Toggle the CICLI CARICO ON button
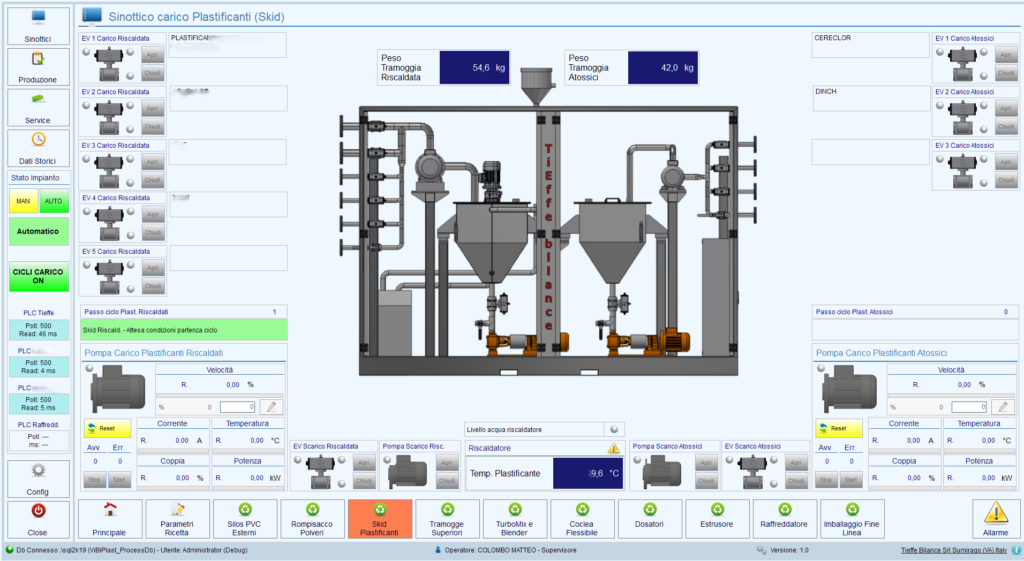Image resolution: width=1024 pixels, height=561 pixels. 38,276
